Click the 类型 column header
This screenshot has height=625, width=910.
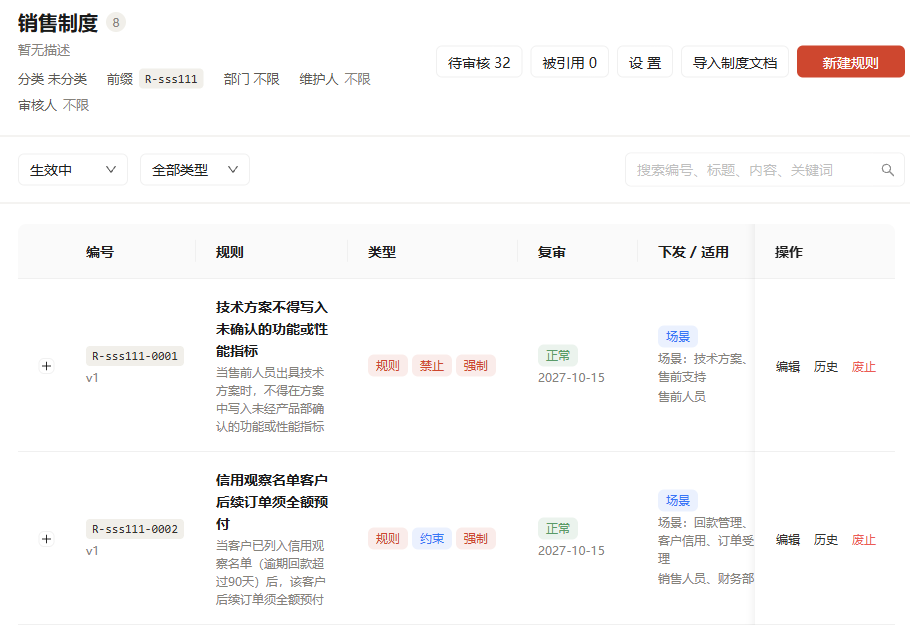coord(382,252)
